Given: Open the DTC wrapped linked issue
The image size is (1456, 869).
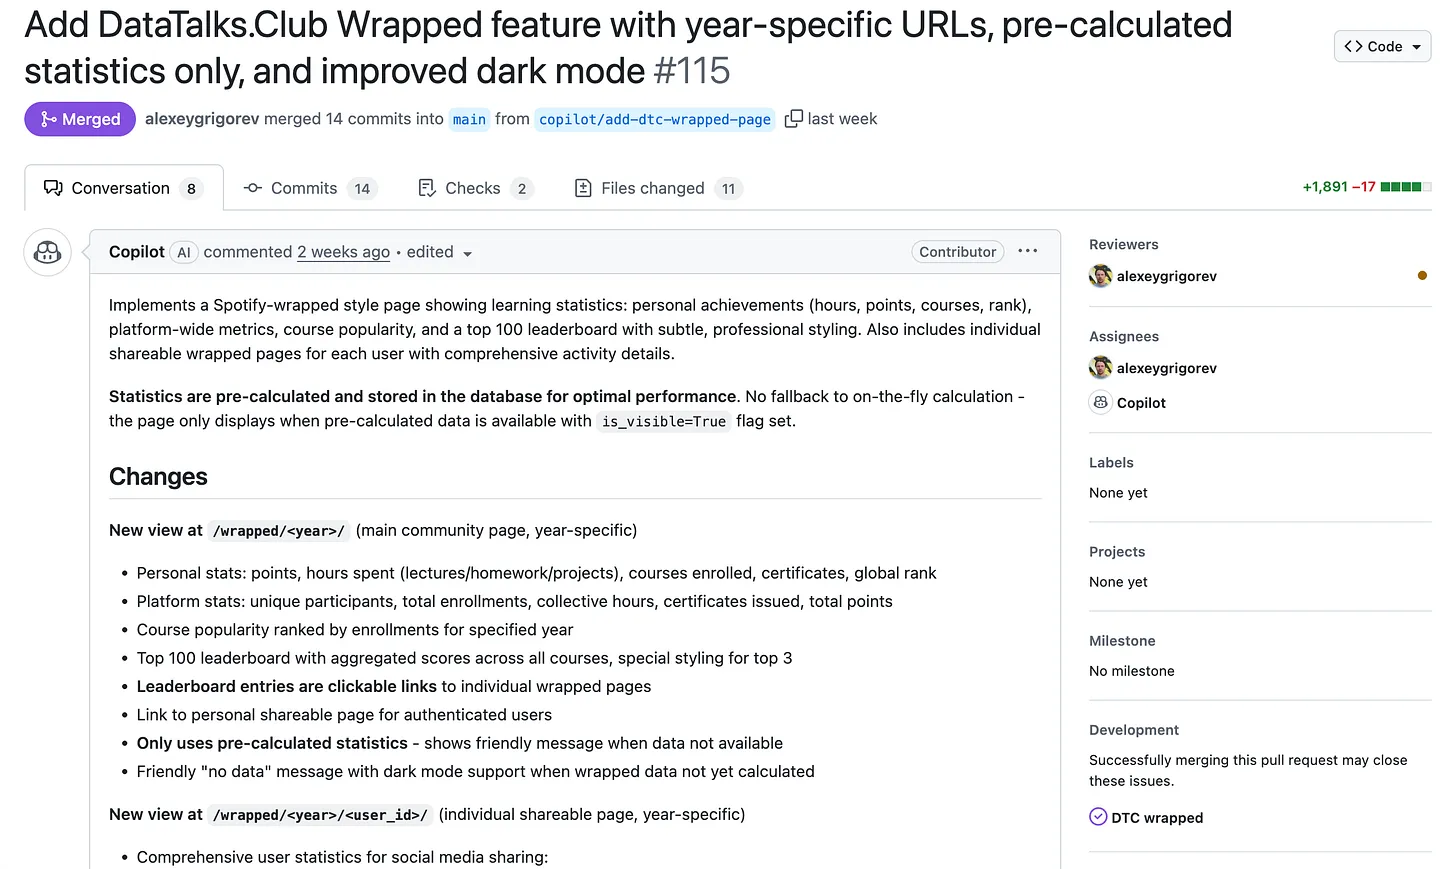Looking at the screenshot, I should pyautogui.click(x=1158, y=817).
